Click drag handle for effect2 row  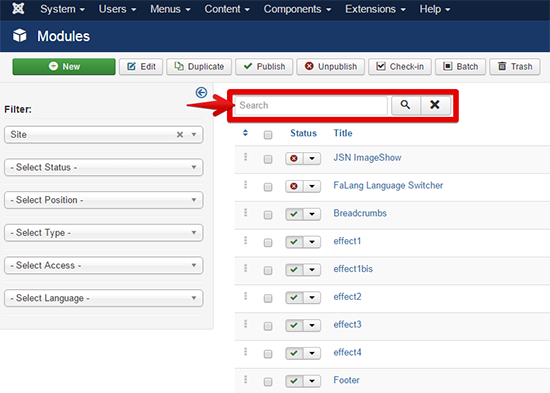click(246, 296)
